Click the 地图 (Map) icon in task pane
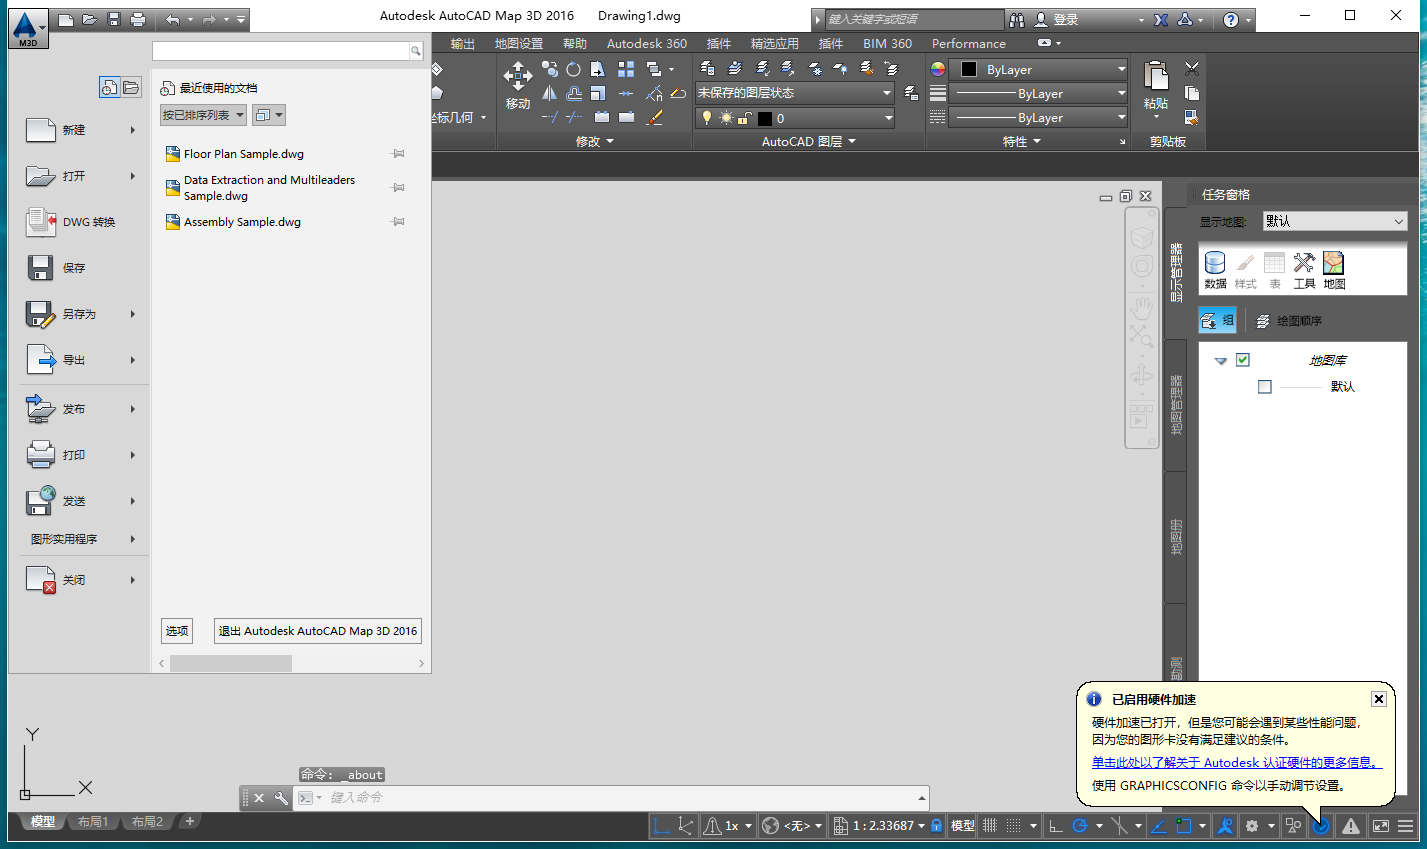This screenshot has height=849, width=1427. pos(1332,264)
